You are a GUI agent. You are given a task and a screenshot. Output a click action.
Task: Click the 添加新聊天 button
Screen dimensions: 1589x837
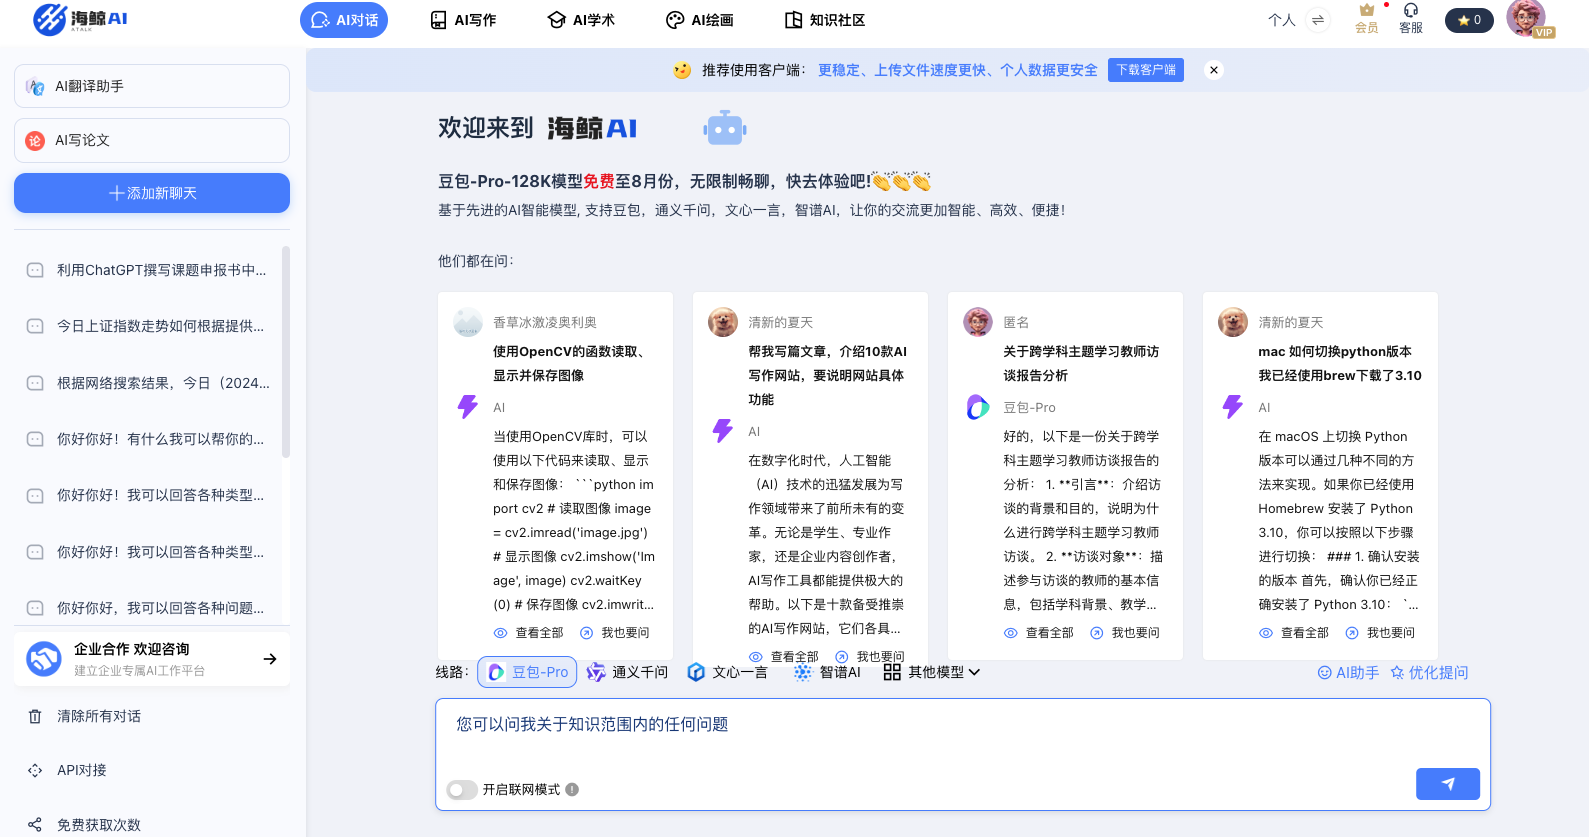[152, 193]
